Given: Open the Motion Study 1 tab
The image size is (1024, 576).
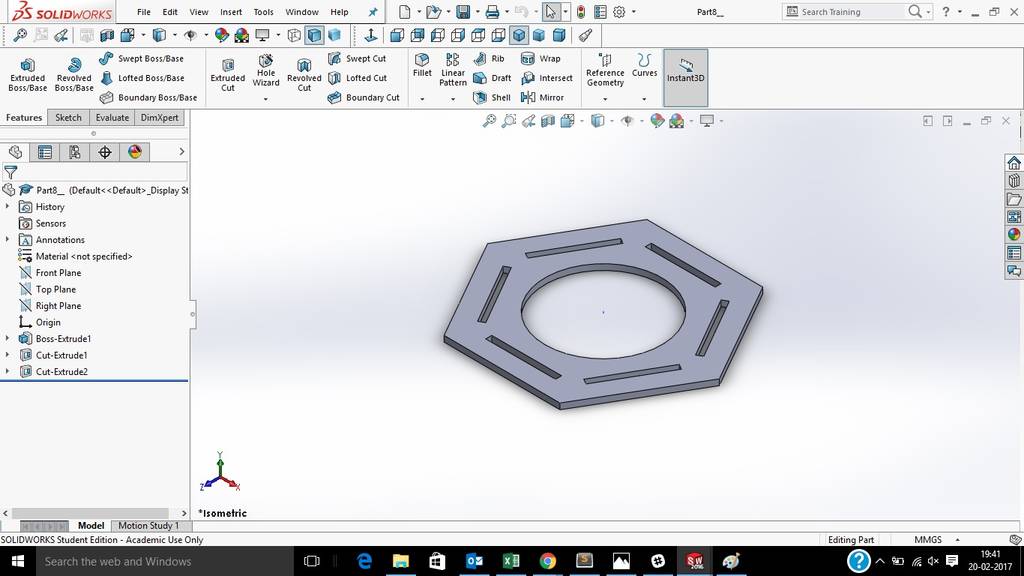Looking at the screenshot, I should [x=148, y=526].
